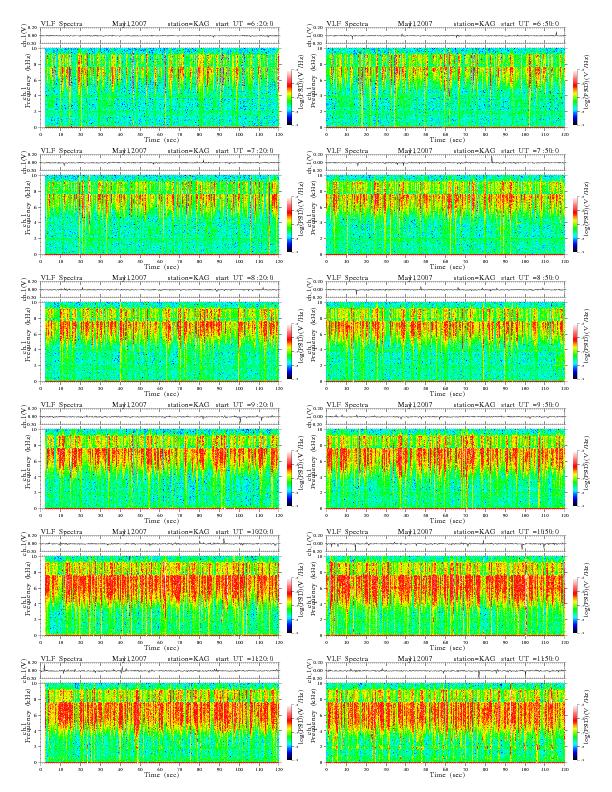Click the PSD color bar of 10:50:0 panel
This screenshot has height=792, width=612.
coord(575,606)
